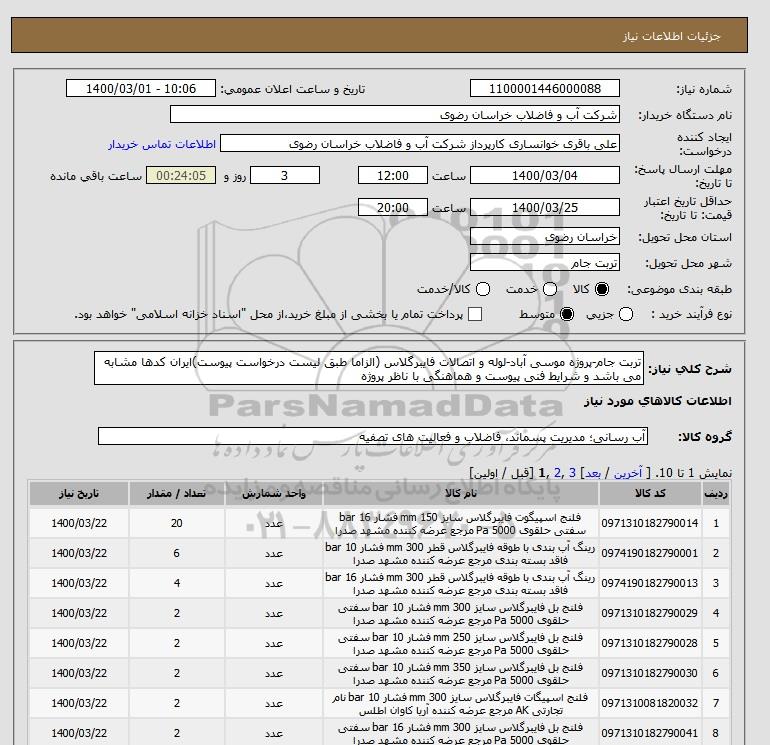Click the نام کالا column header
Viewport: 770px width, 745px height.
point(461,494)
